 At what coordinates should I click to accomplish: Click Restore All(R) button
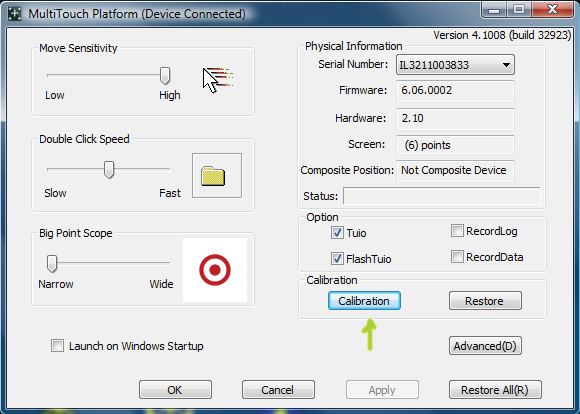[x=495, y=390]
